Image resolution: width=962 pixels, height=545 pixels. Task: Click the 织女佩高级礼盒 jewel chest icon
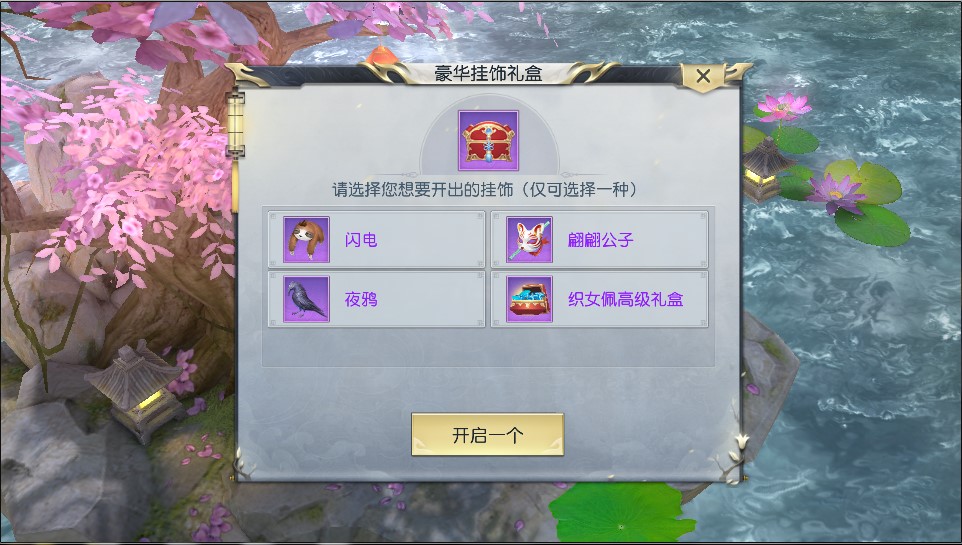(x=529, y=299)
